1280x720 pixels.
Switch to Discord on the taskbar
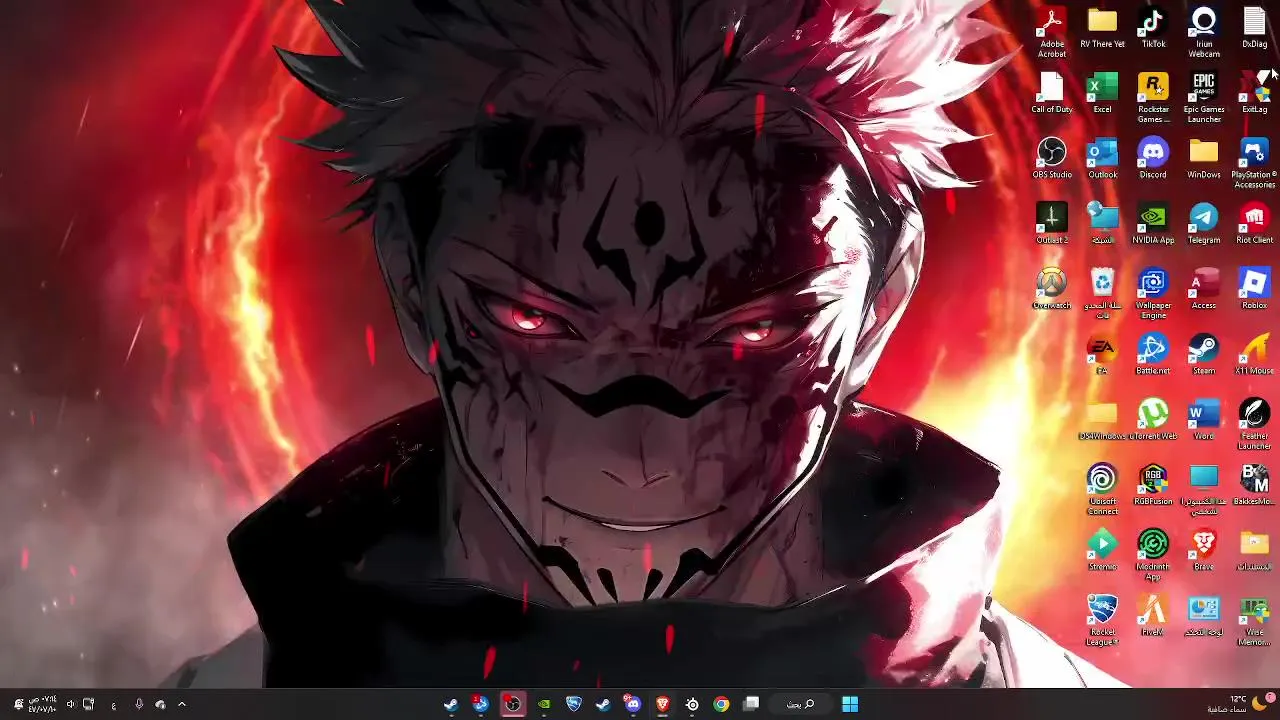[632, 704]
